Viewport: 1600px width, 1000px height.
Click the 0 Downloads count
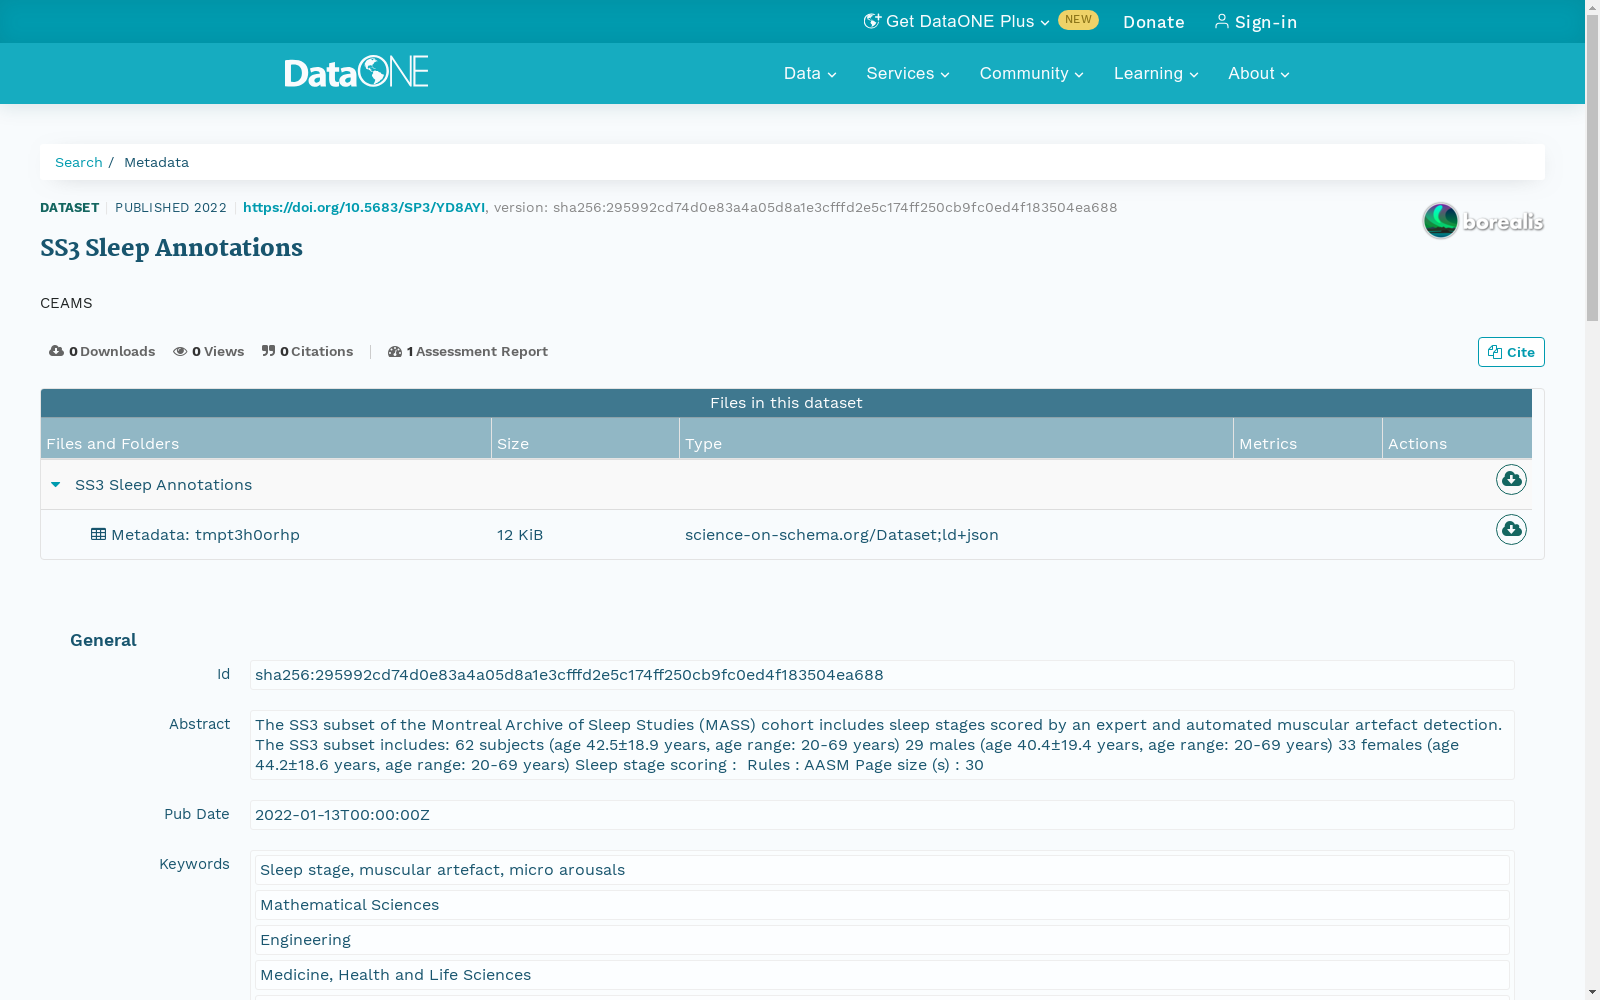[x=102, y=351]
